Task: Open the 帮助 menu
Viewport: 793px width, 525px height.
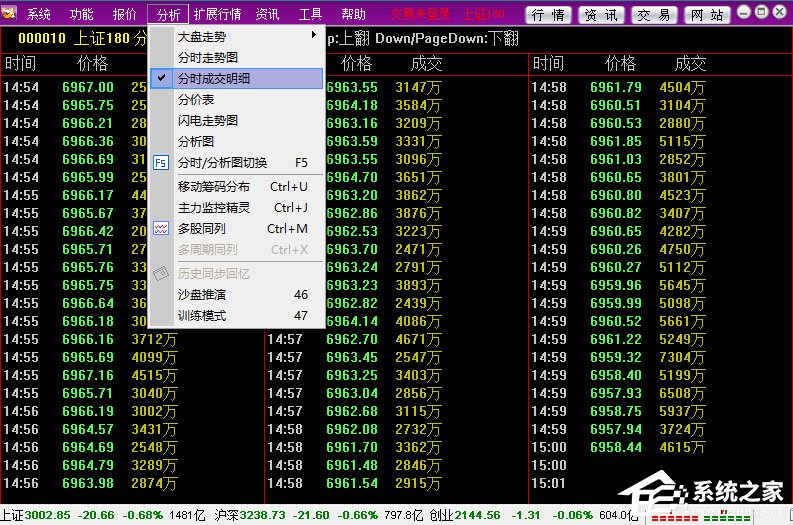Action: tap(353, 14)
